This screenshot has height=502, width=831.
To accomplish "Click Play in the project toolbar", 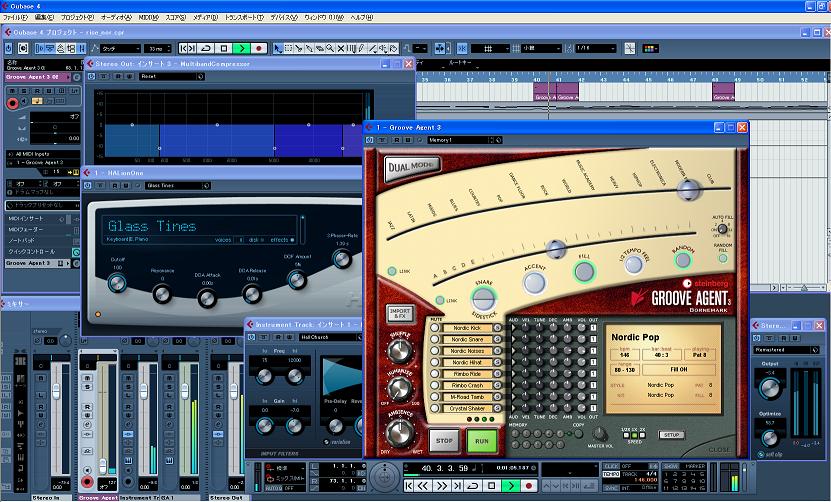I will [242, 48].
